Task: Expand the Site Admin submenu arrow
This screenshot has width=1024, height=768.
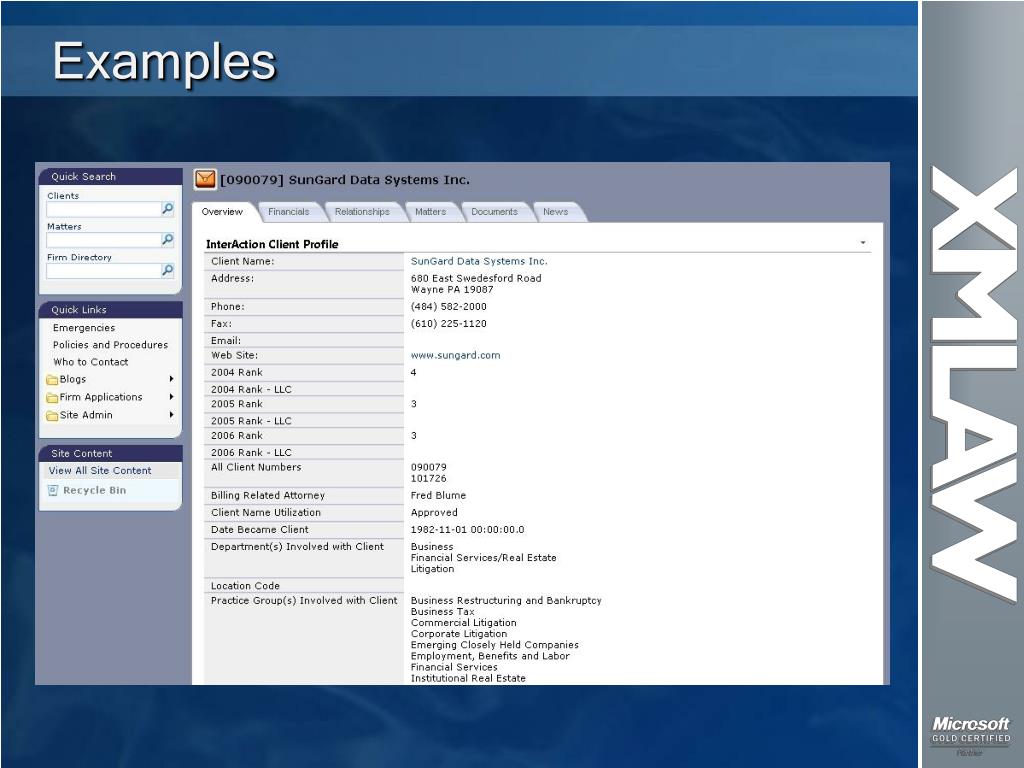Action: (x=171, y=415)
